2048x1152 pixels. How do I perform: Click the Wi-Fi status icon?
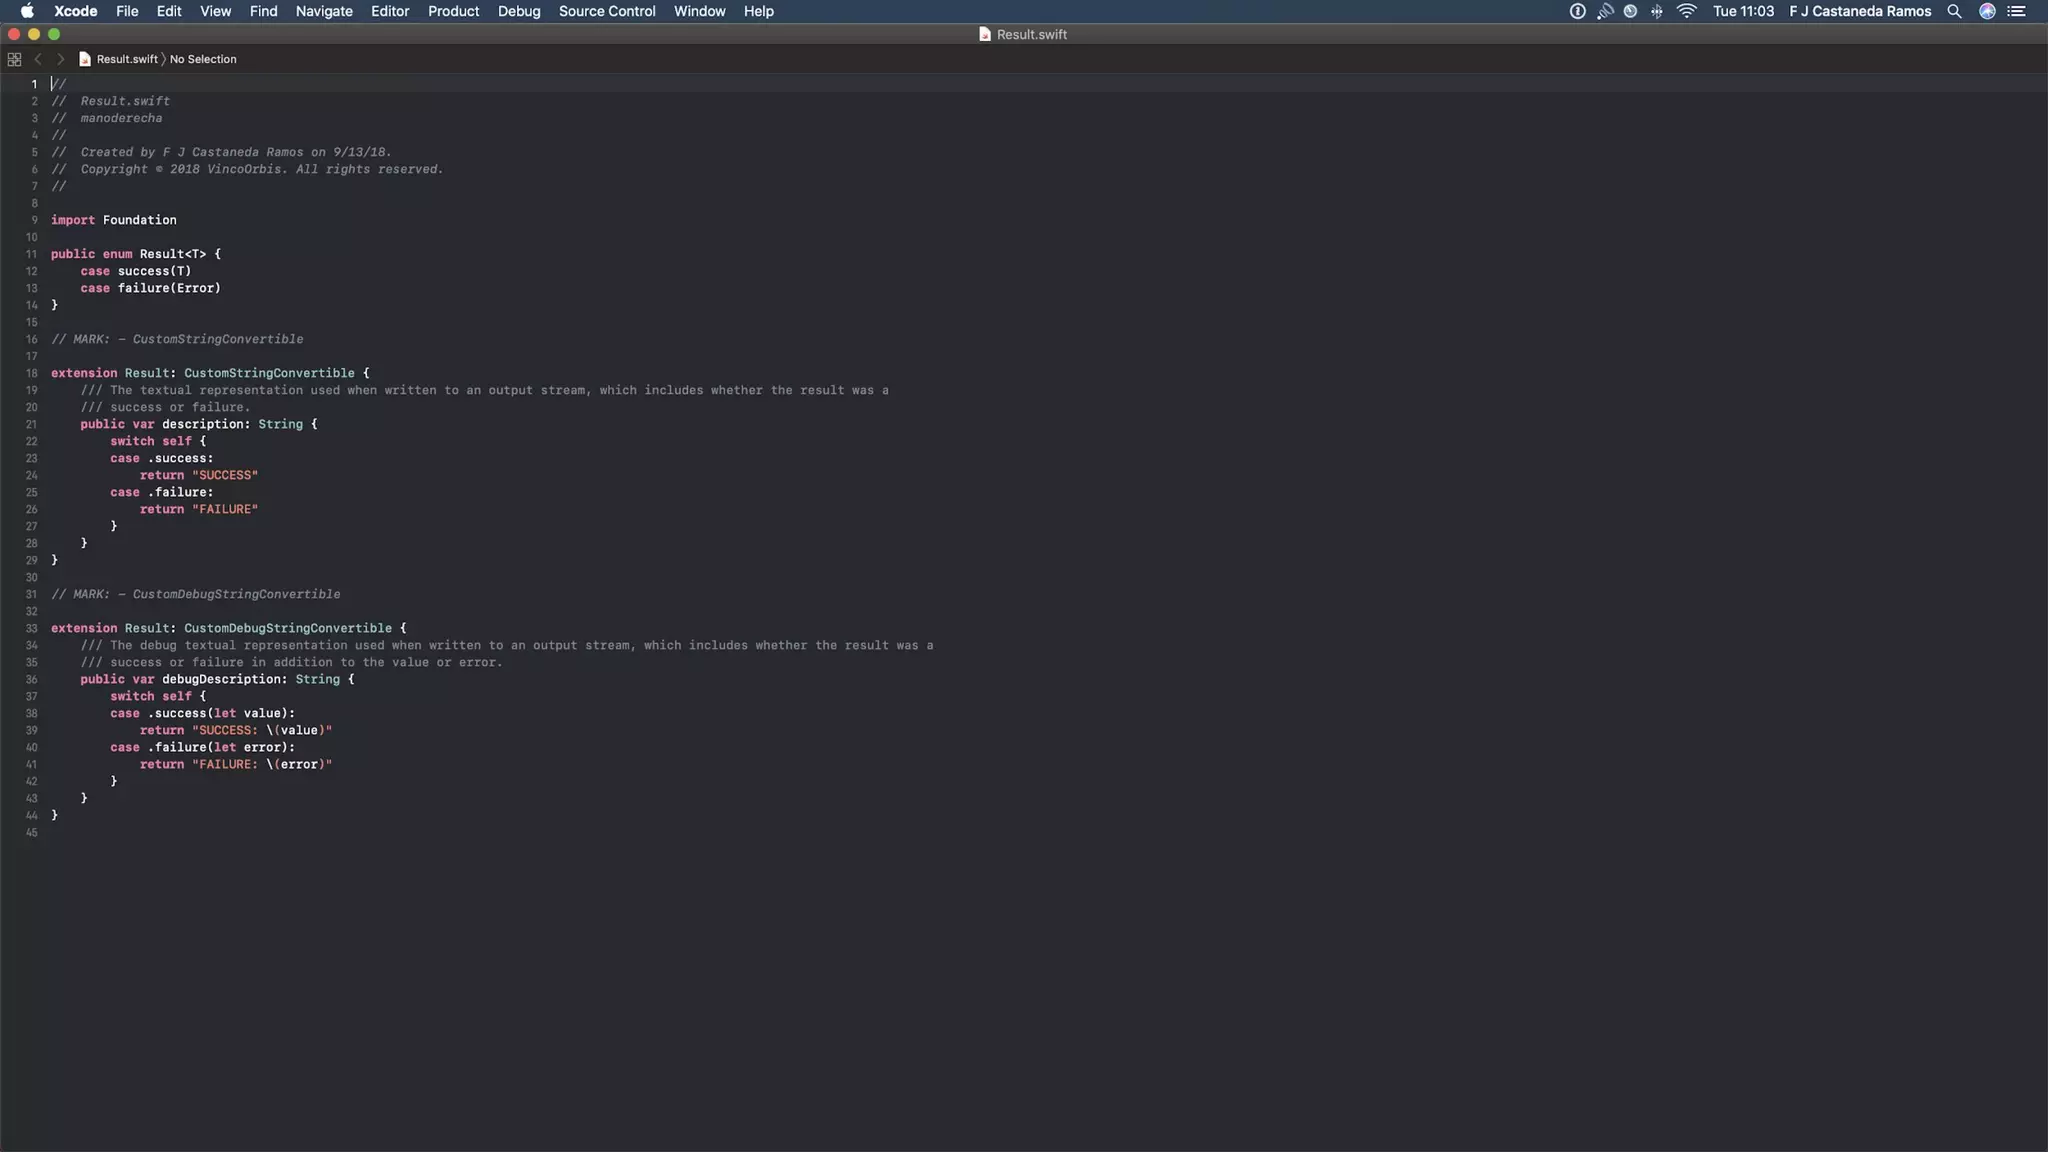coord(1687,11)
